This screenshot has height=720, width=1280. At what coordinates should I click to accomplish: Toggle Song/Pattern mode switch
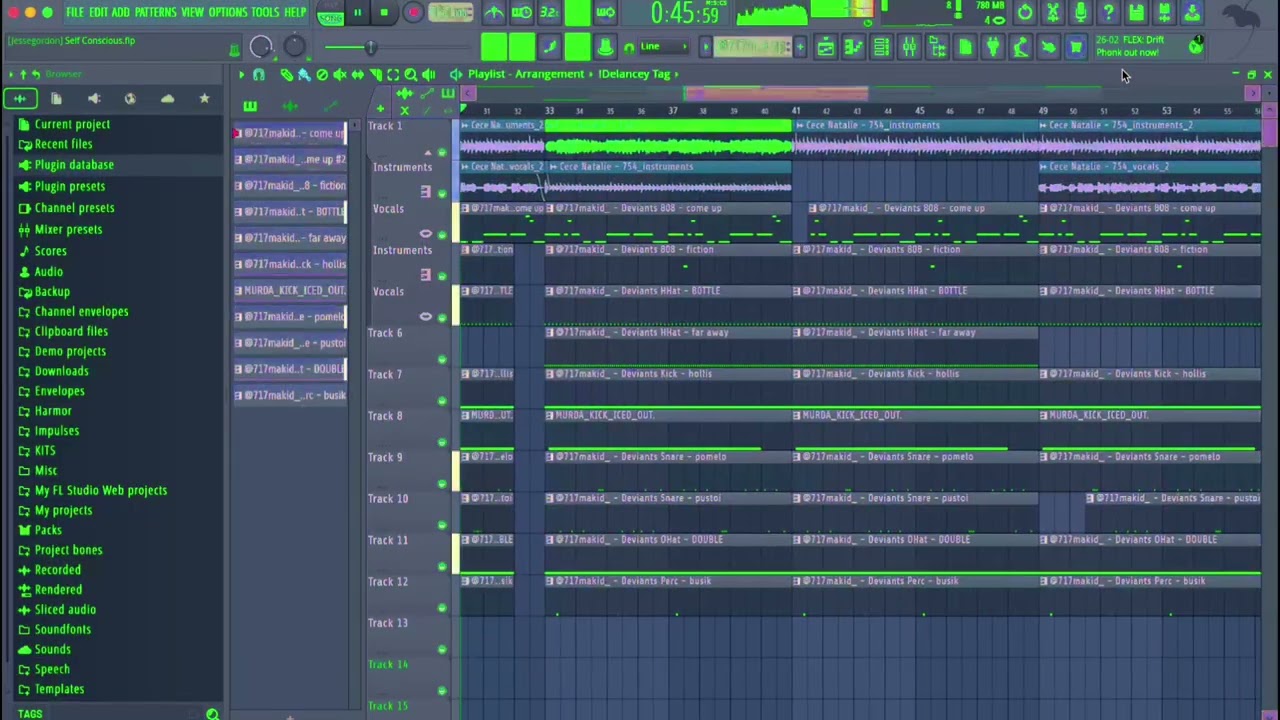pos(330,14)
